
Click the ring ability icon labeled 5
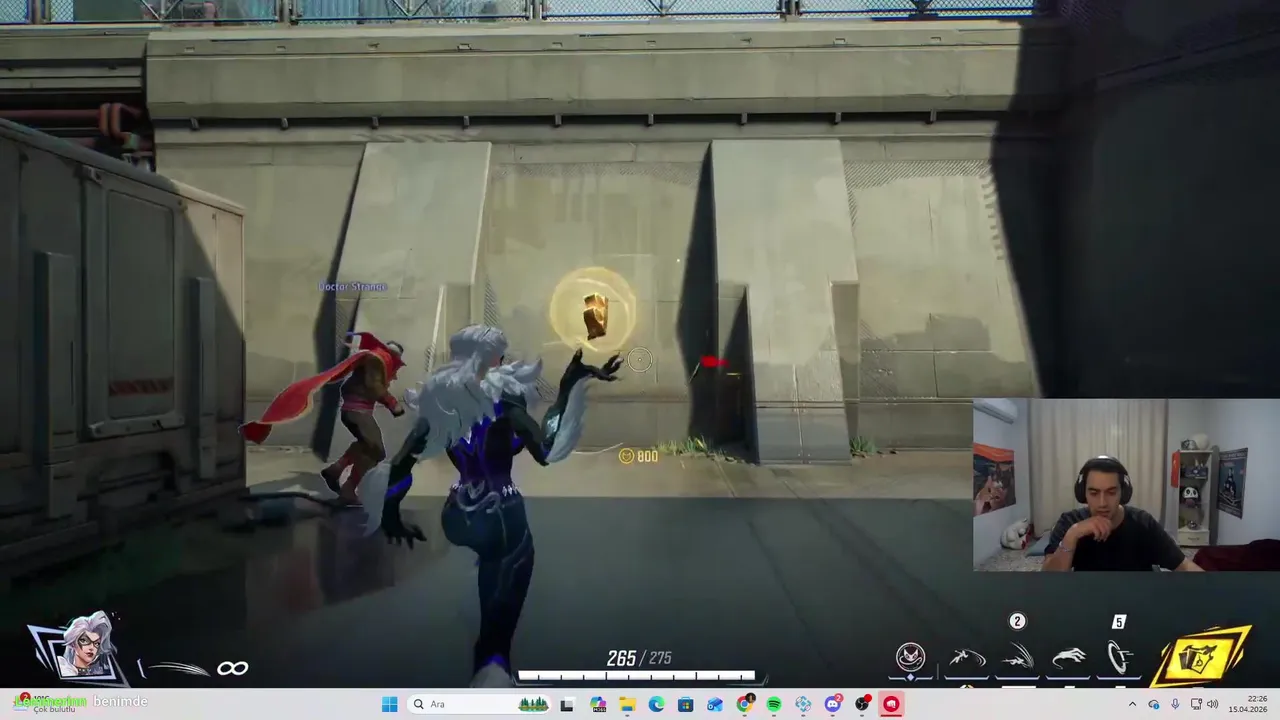tap(1119, 657)
